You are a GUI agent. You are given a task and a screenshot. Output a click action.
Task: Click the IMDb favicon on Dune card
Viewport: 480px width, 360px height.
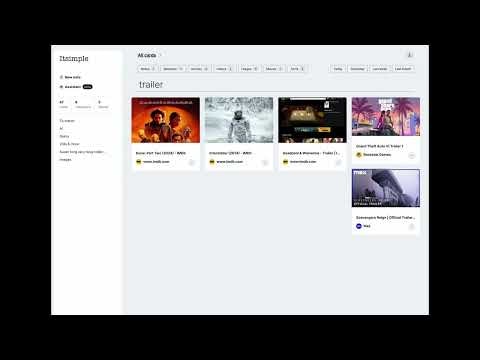pos(139,162)
